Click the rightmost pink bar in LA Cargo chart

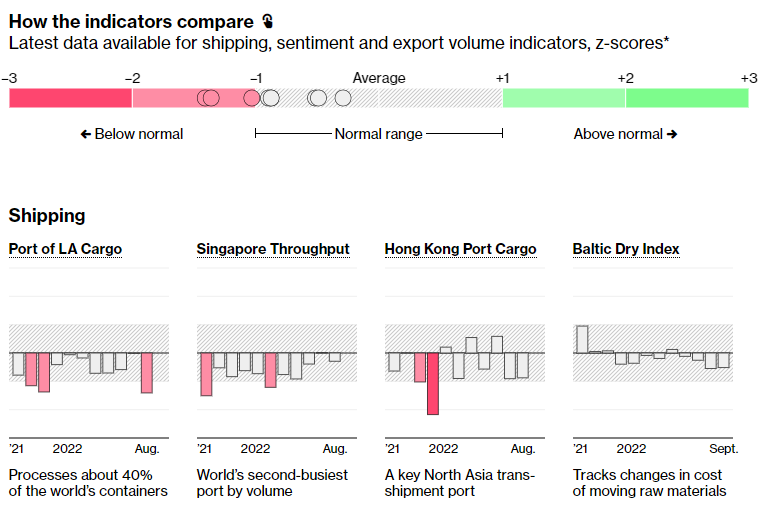(x=147, y=372)
